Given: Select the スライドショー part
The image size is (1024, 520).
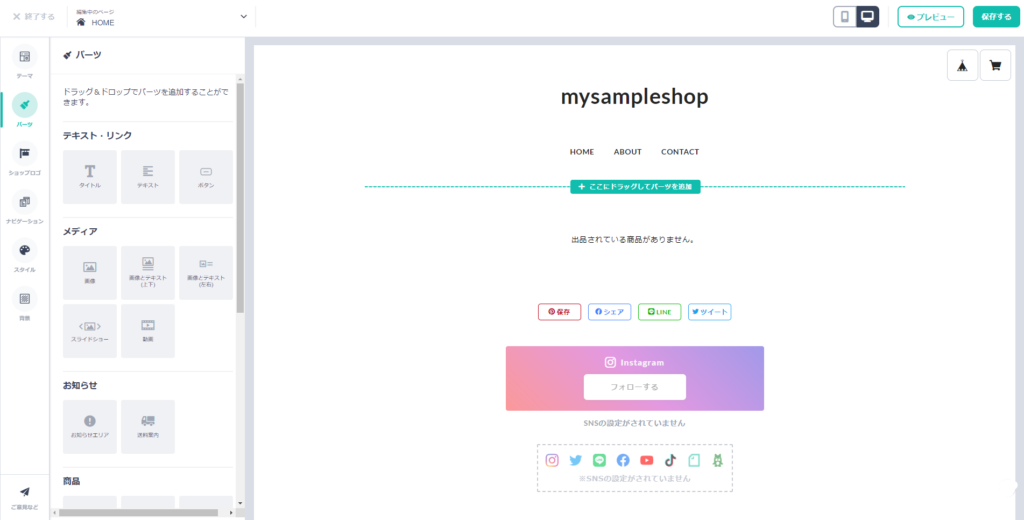Looking at the screenshot, I should (90, 330).
